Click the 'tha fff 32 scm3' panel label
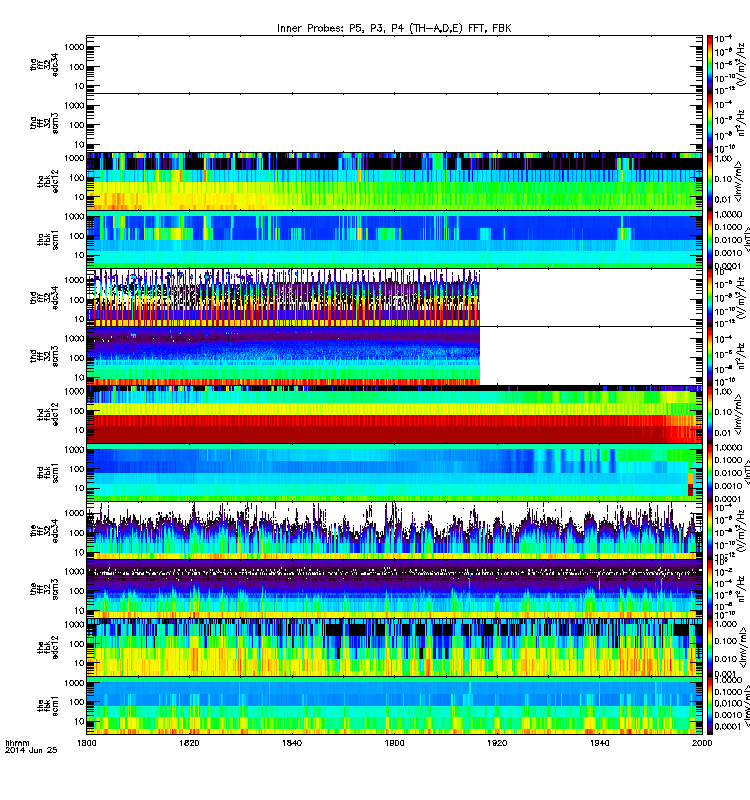Viewport: 750px width, 800px height. pyautogui.click(x=44, y=123)
